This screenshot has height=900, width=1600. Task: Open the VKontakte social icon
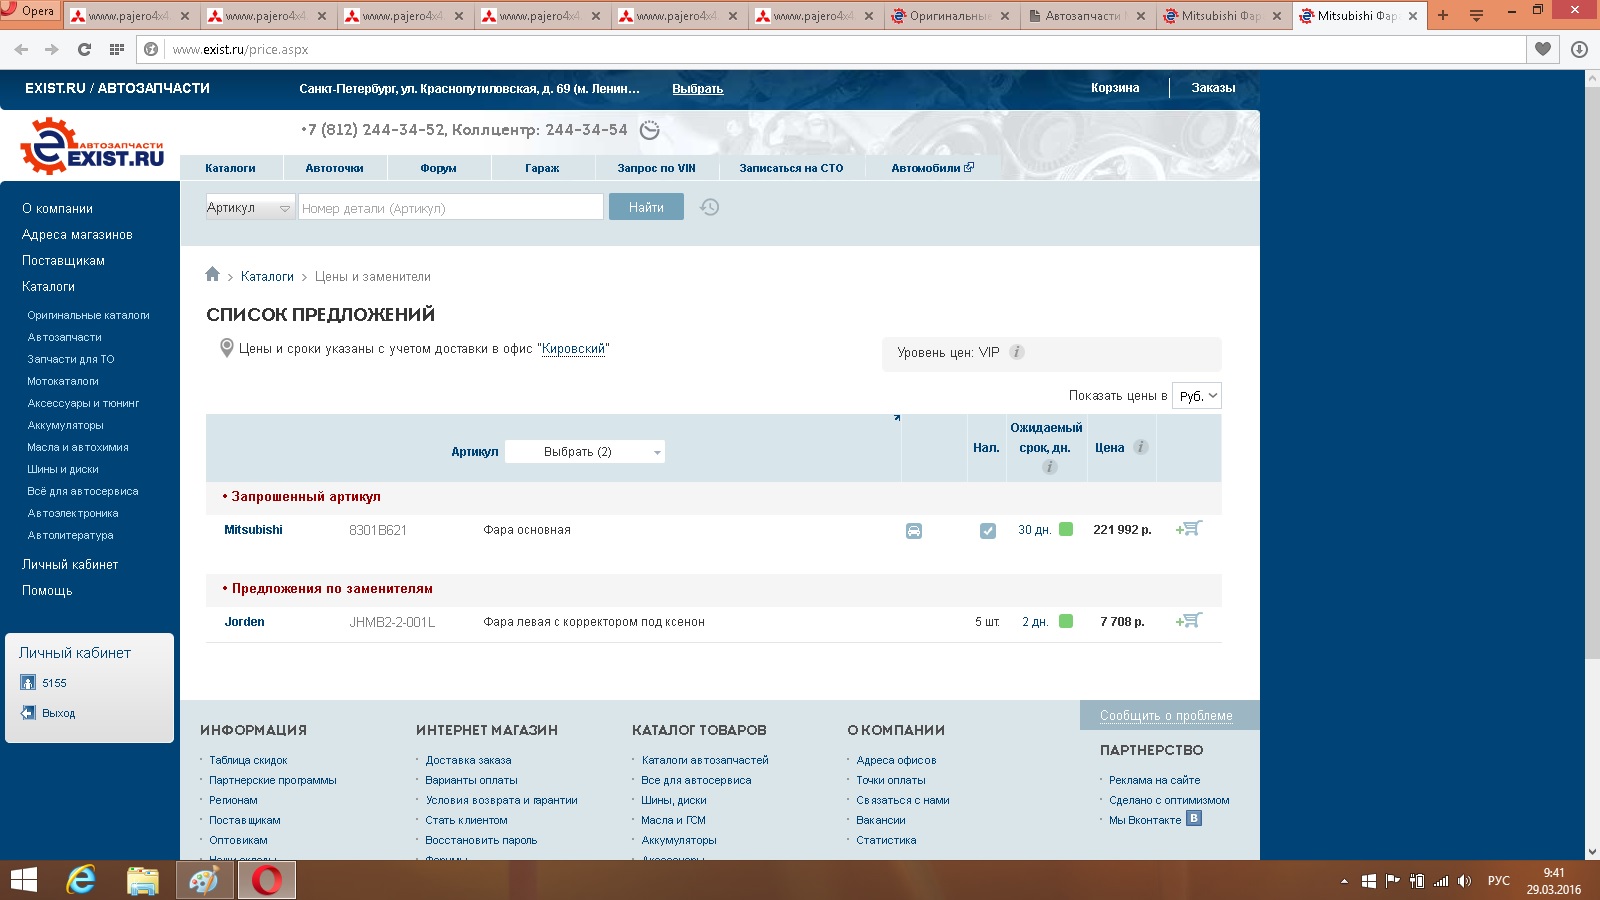pyautogui.click(x=1194, y=819)
